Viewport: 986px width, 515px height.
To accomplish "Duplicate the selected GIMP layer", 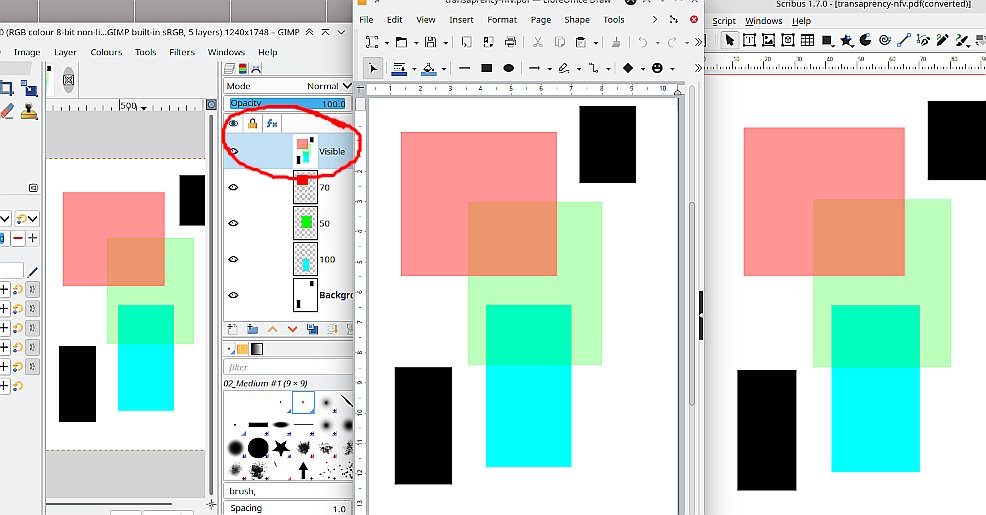I will (x=313, y=329).
